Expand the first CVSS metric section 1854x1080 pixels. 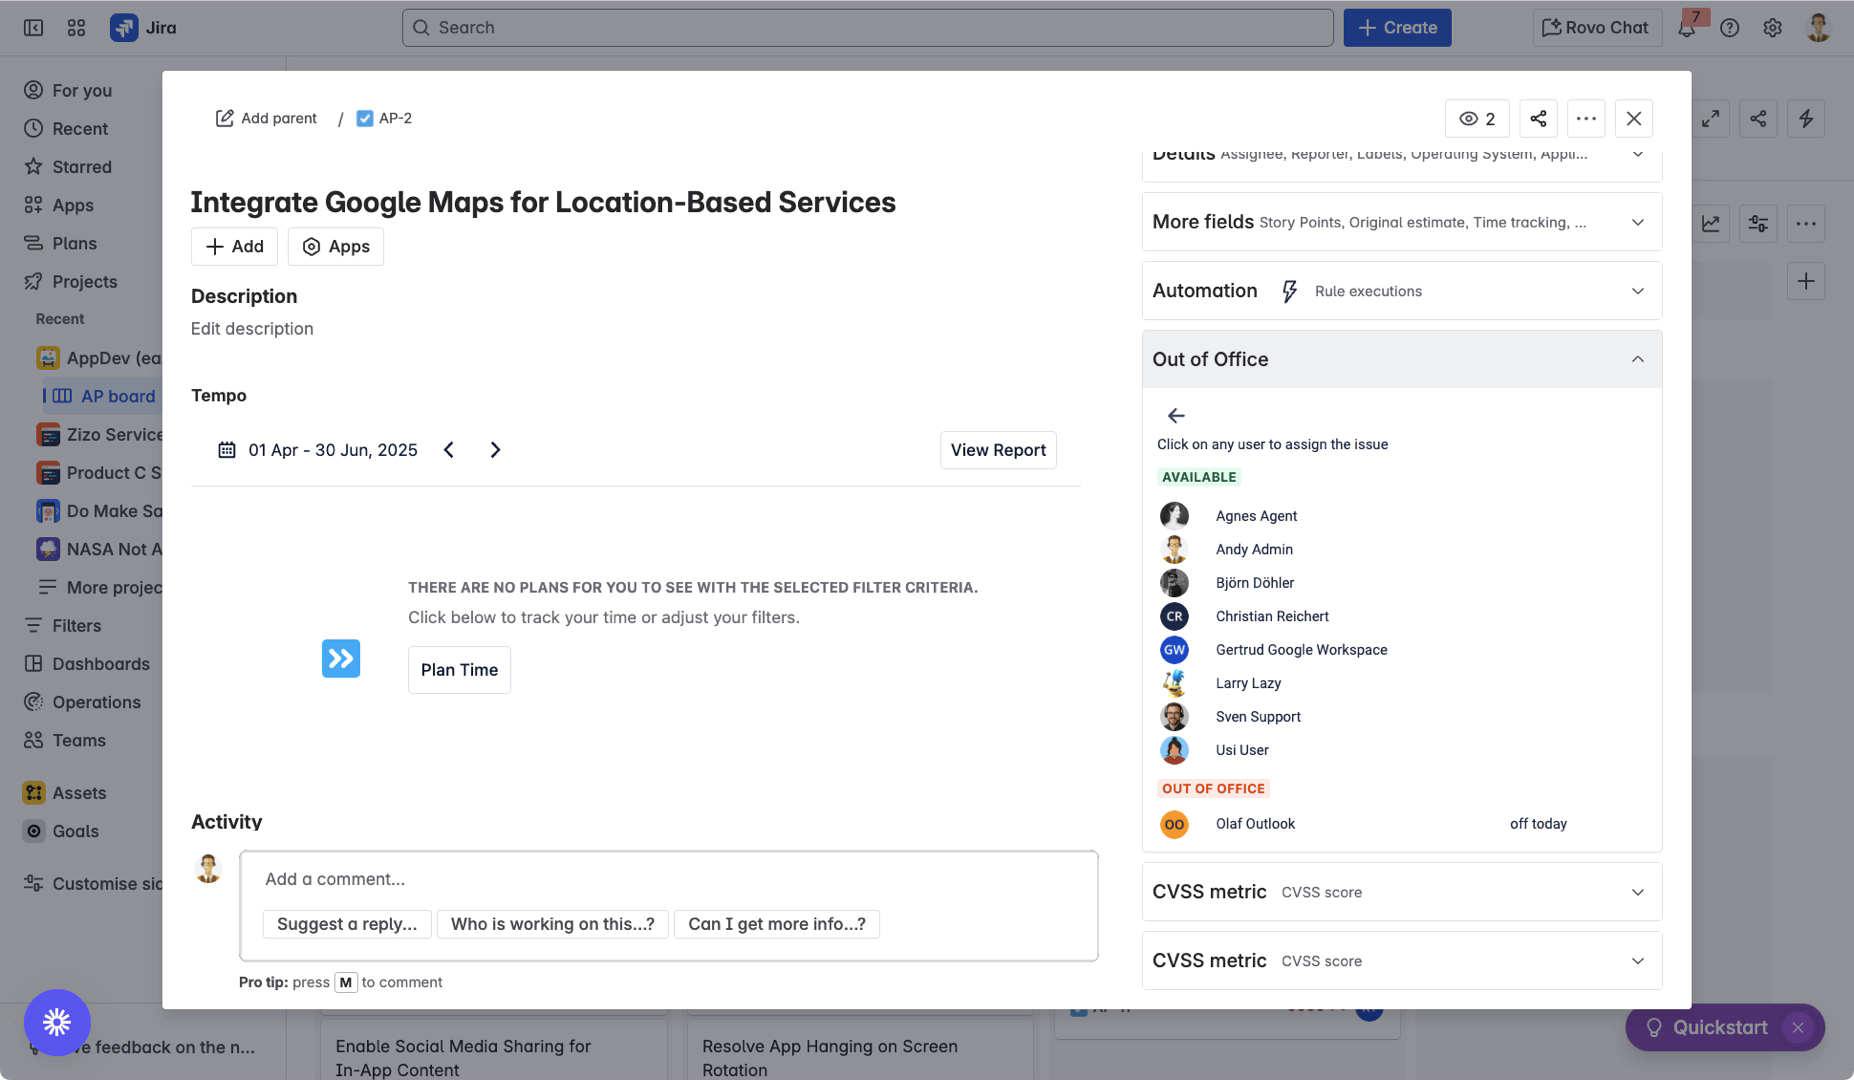tap(1637, 892)
